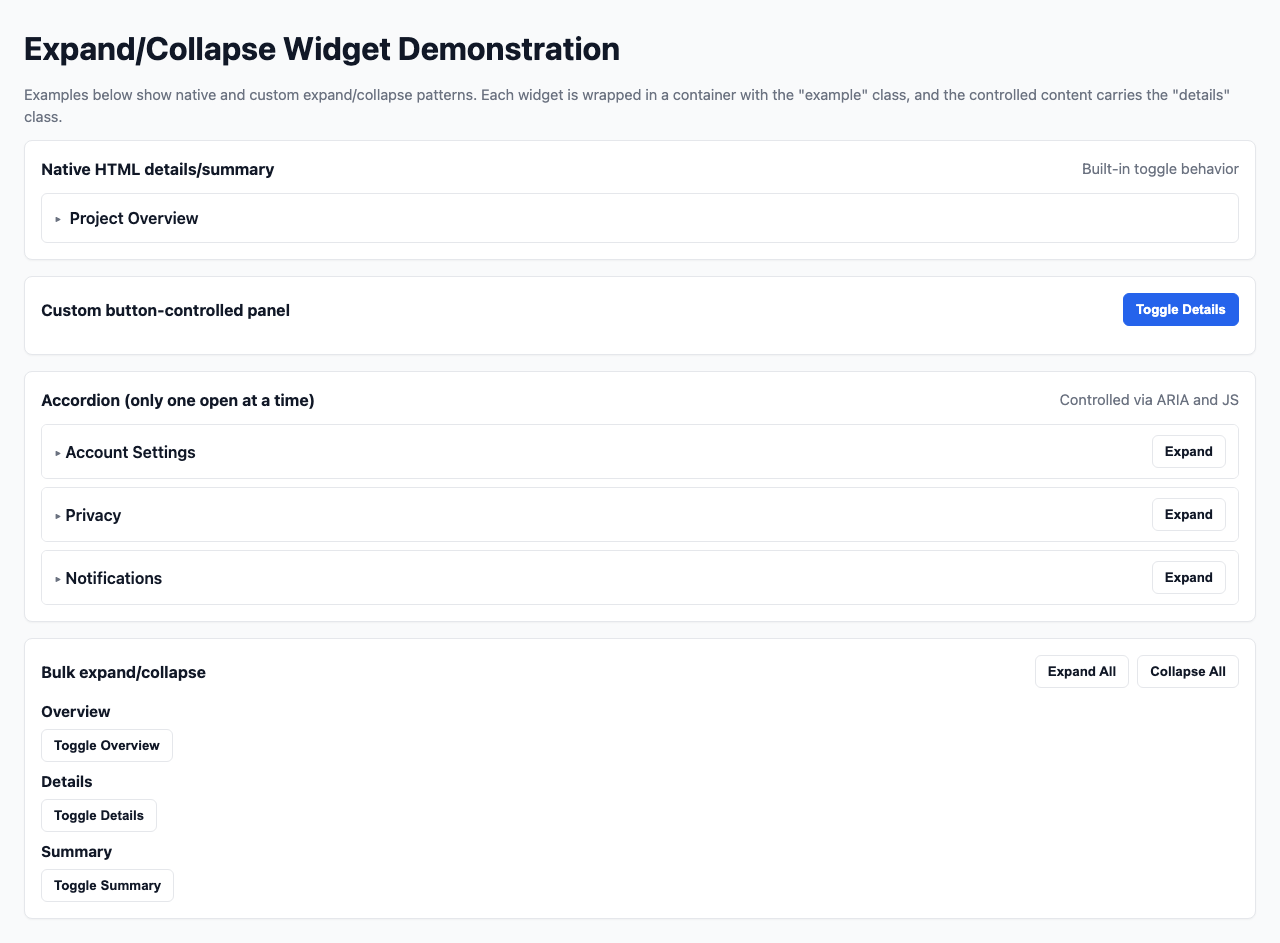The height and width of the screenshot is (943, 1280).
Task: Select the Account Settings header row
Action: pyautogui.click(x=130, y=452)
